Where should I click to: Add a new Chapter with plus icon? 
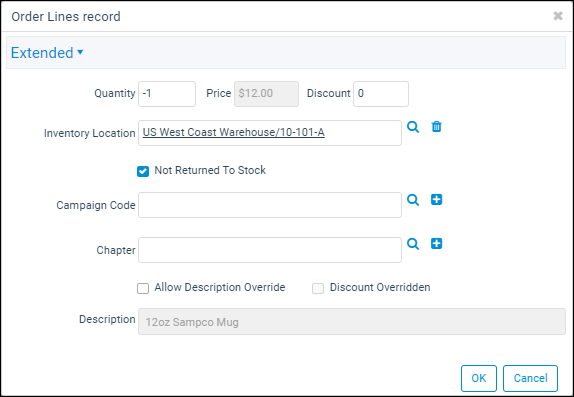[x=436, y=244]
